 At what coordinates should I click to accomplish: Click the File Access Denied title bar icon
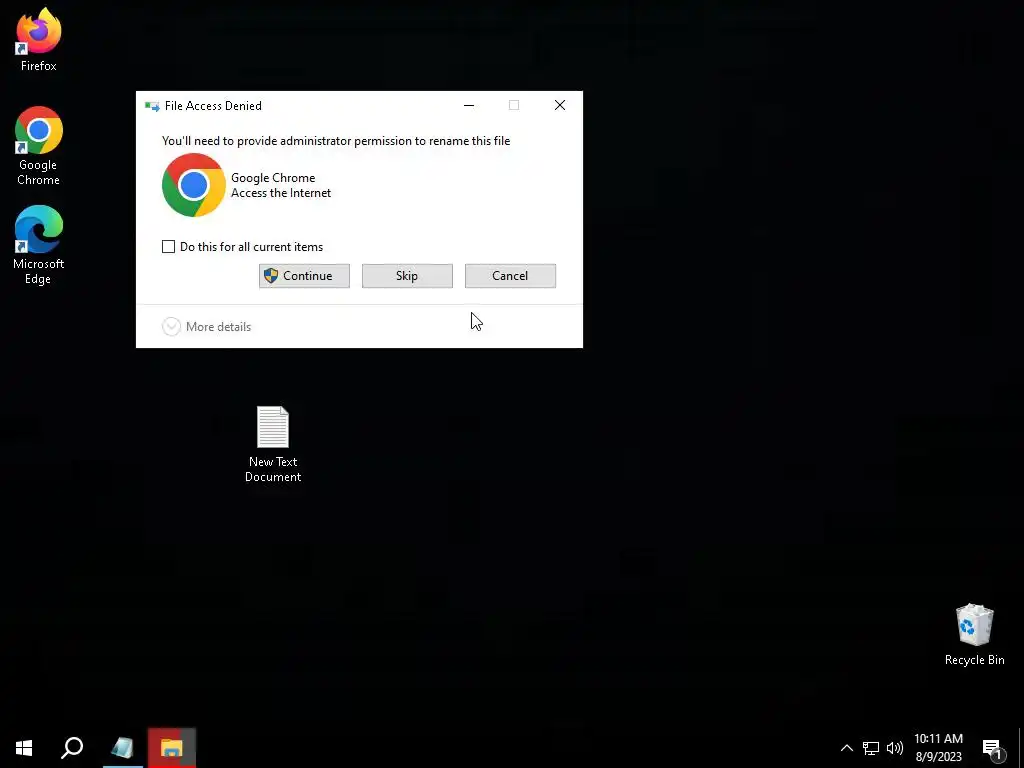tap(152, 106)
